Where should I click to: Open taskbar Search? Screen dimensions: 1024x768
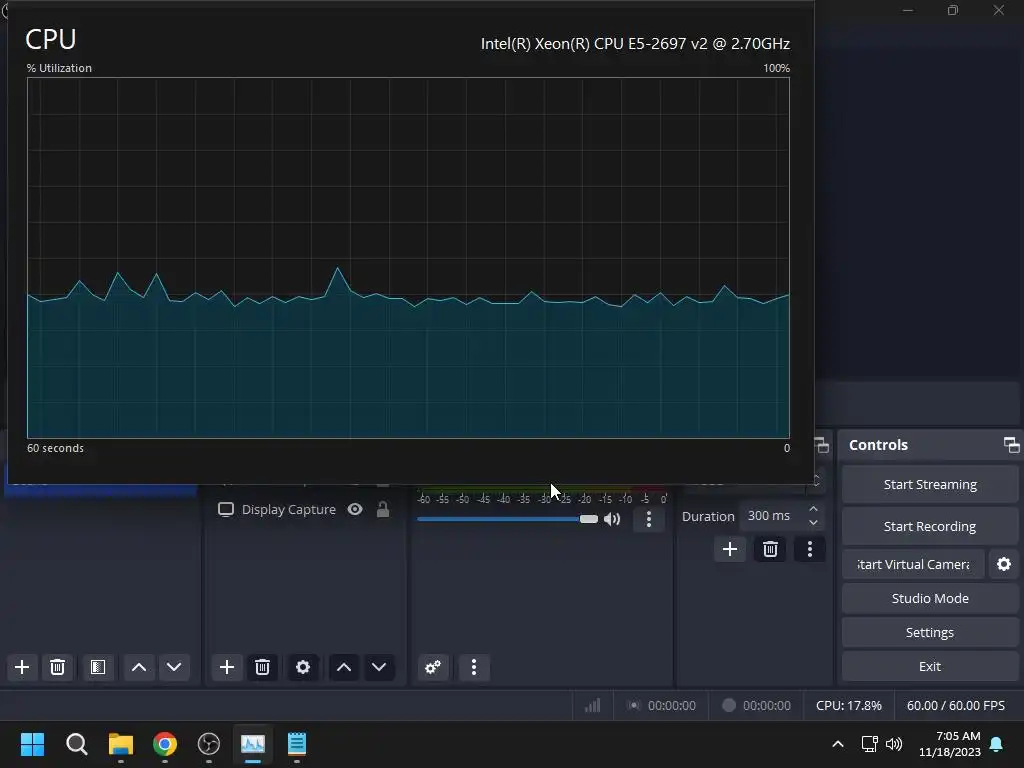(x=76, y=744)
